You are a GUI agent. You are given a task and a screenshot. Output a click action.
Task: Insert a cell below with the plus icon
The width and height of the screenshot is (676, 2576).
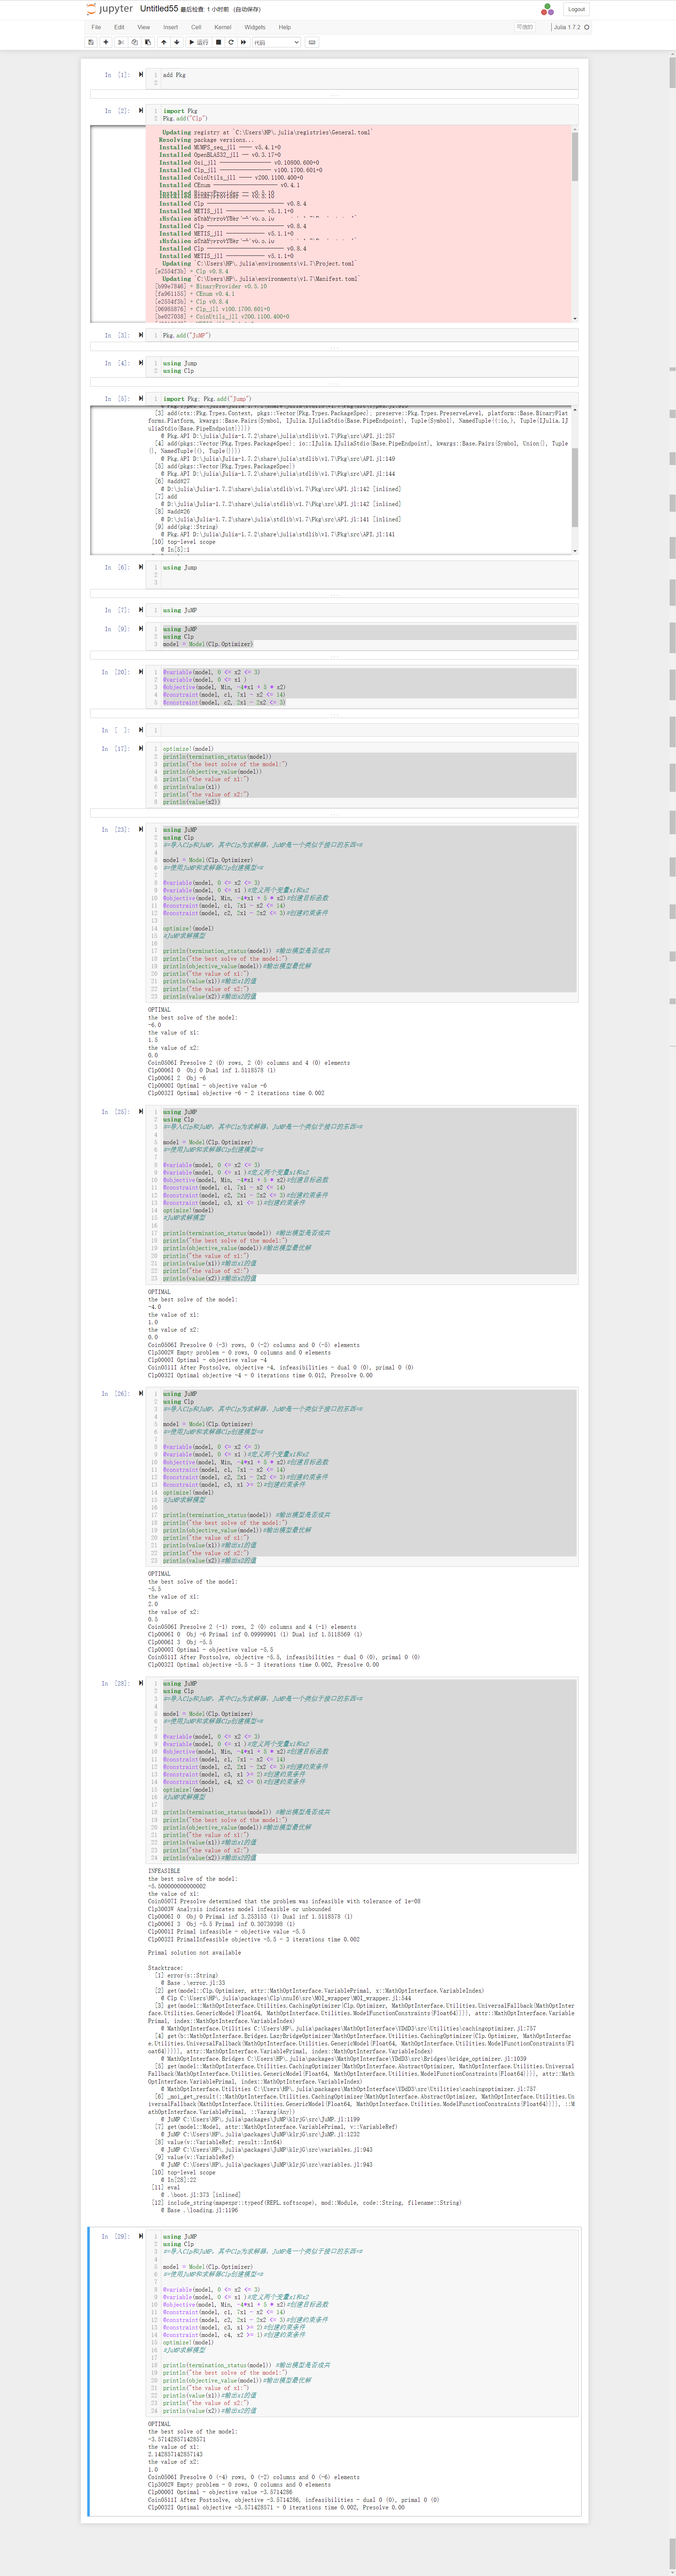(106, 42)
